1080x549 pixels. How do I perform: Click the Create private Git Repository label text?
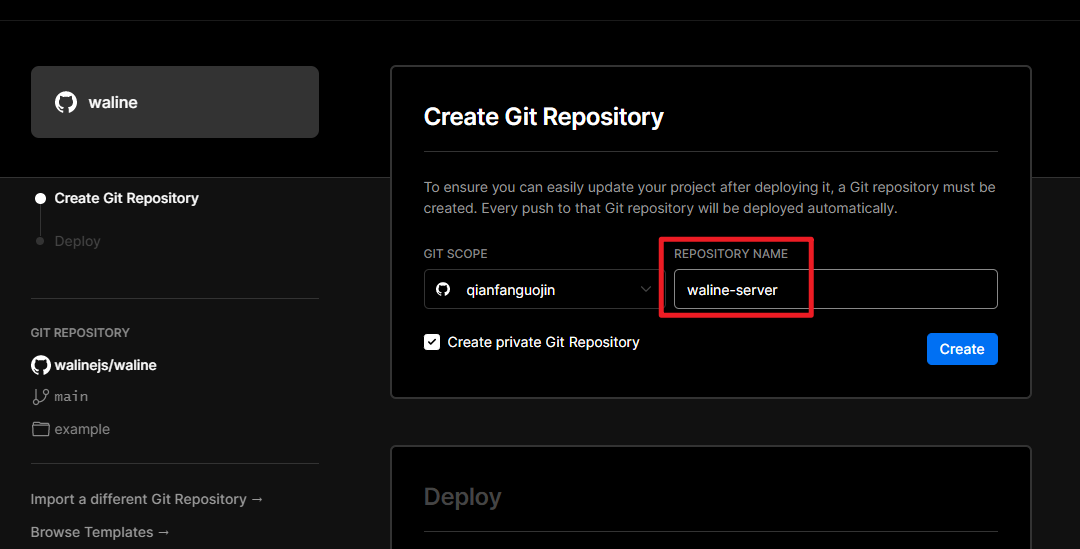(x=543, y=342)
